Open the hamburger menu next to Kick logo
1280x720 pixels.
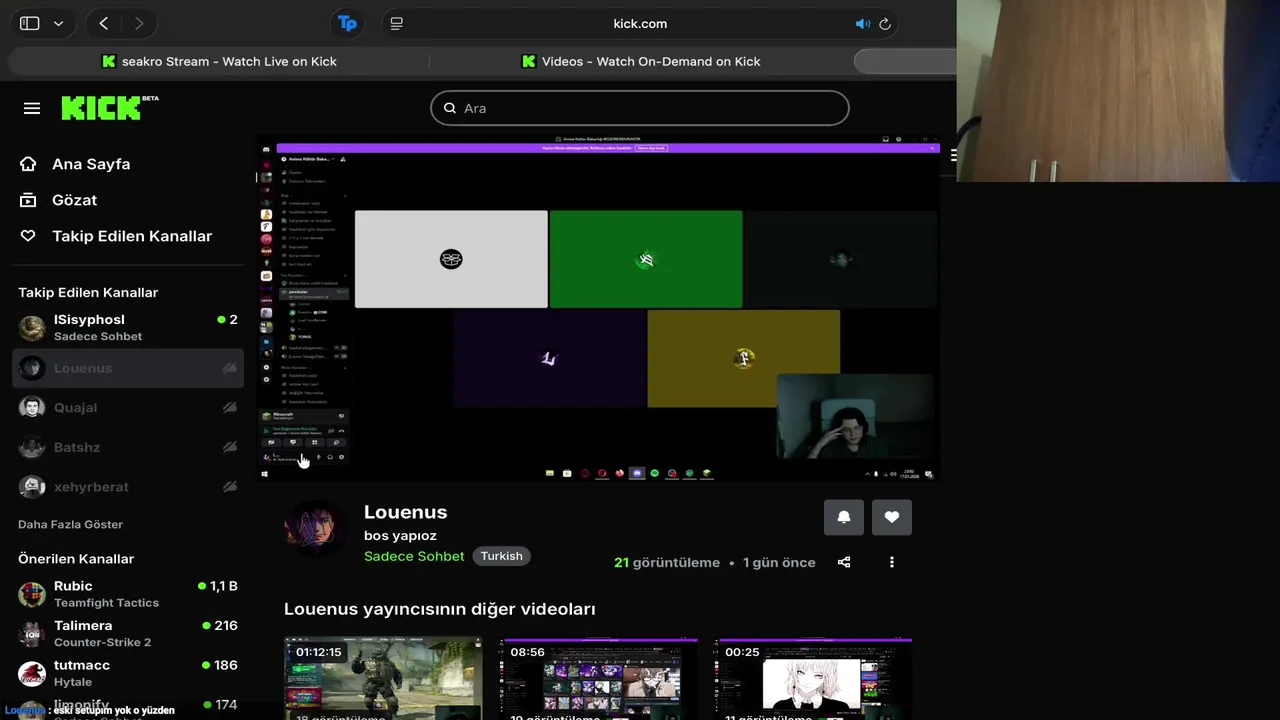[x=32, y=108]
